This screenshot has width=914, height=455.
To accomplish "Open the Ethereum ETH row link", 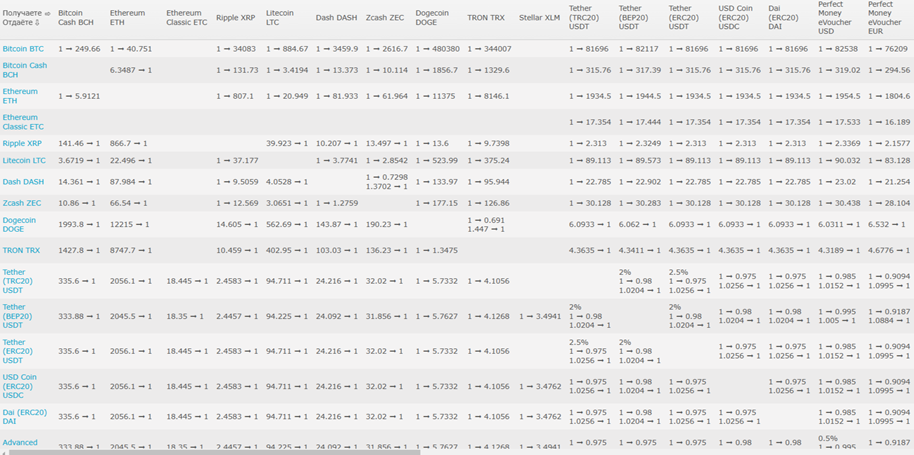I will click(20, 96).
